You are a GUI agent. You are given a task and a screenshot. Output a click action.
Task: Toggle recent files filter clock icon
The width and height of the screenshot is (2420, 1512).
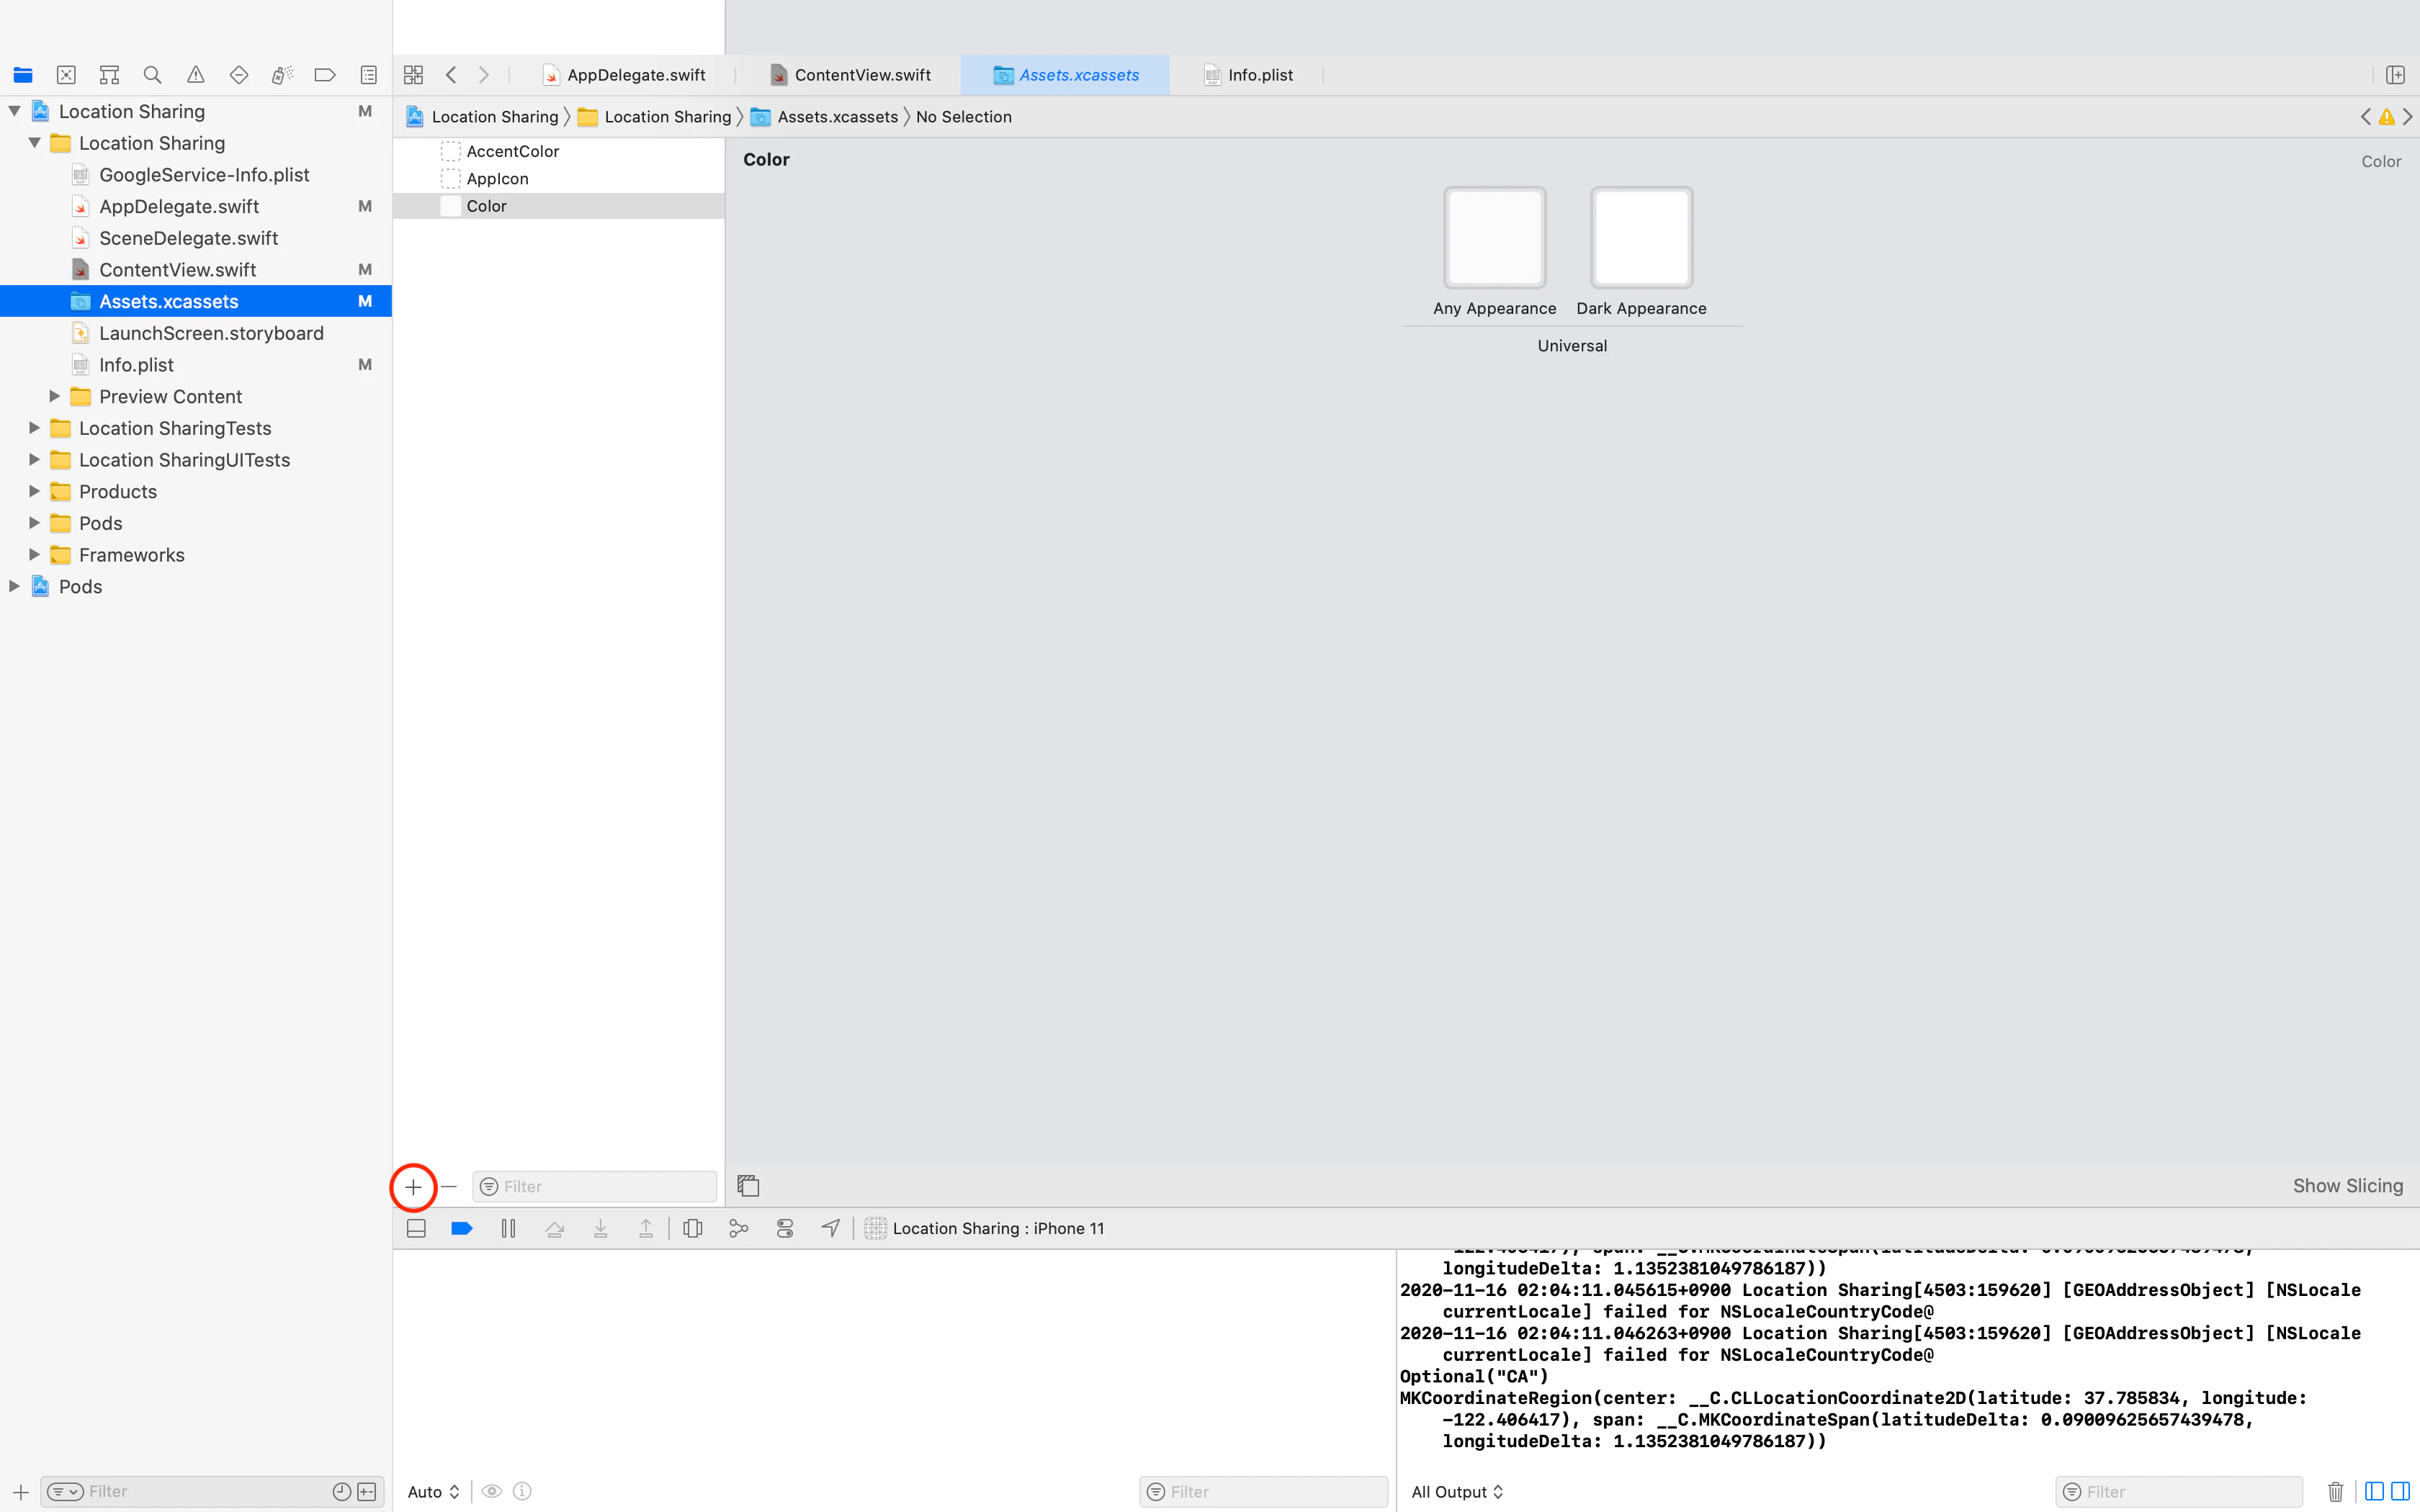[x=342, y=1491]
